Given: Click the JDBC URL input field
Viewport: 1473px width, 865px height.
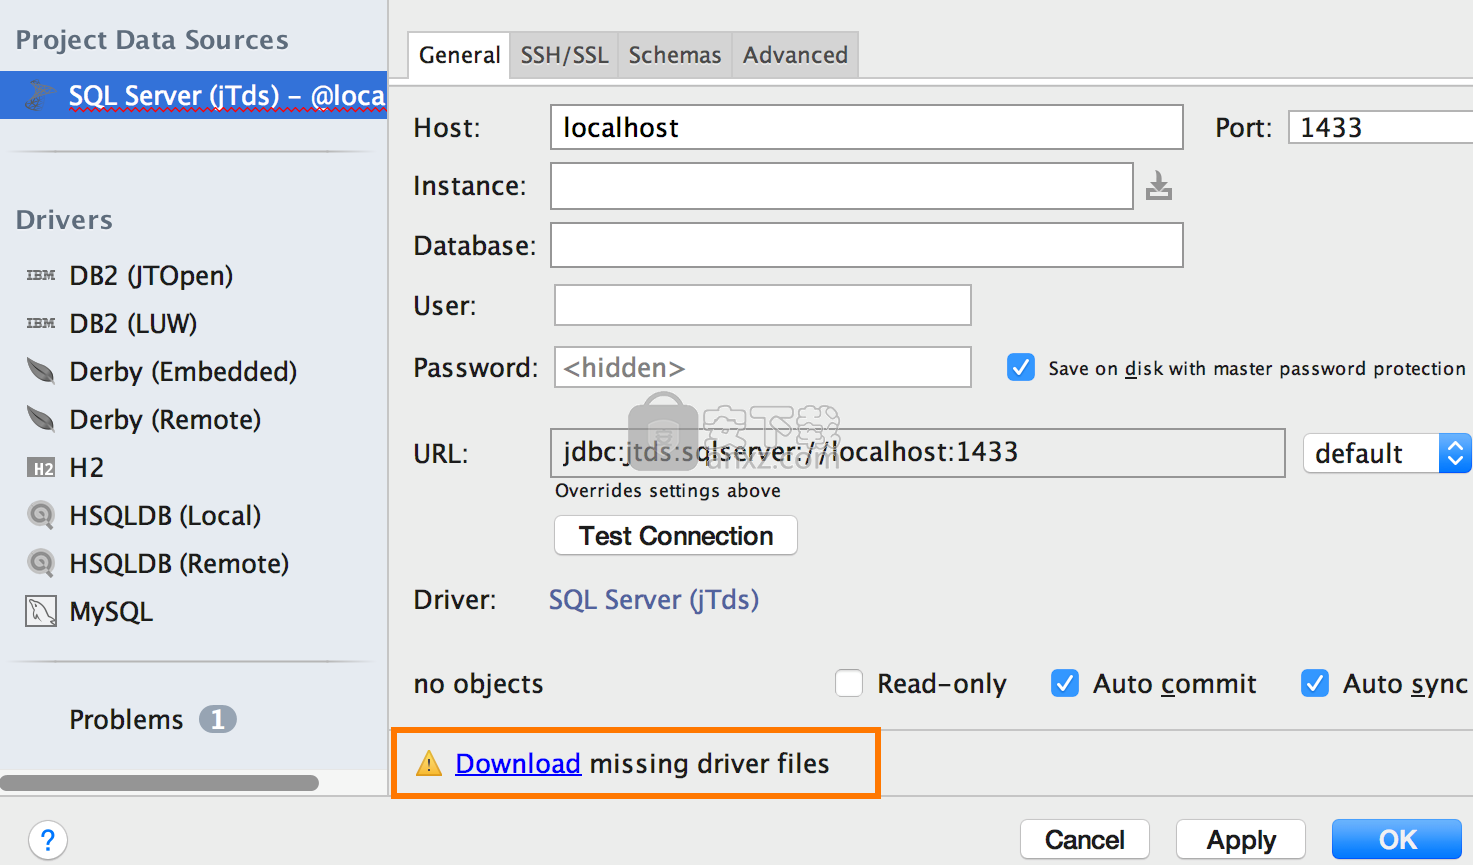Looking at the screenshot, I should [918, 453].
